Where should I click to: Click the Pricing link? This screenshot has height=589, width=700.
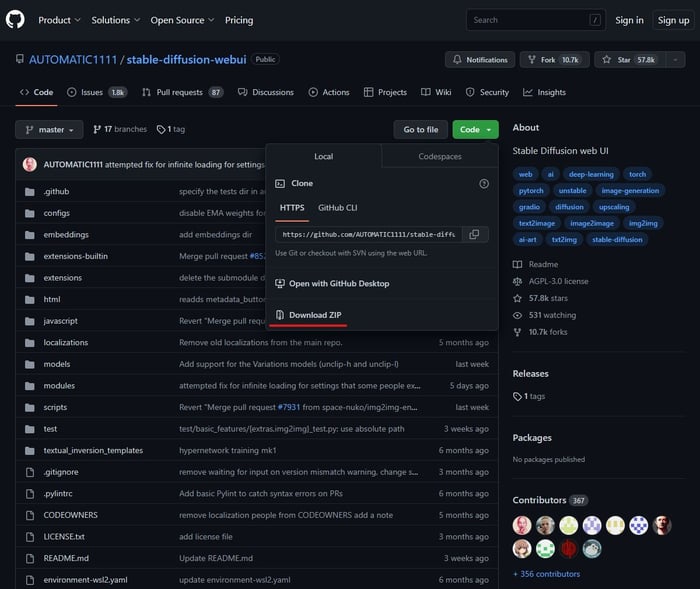[x=239, y=20]
